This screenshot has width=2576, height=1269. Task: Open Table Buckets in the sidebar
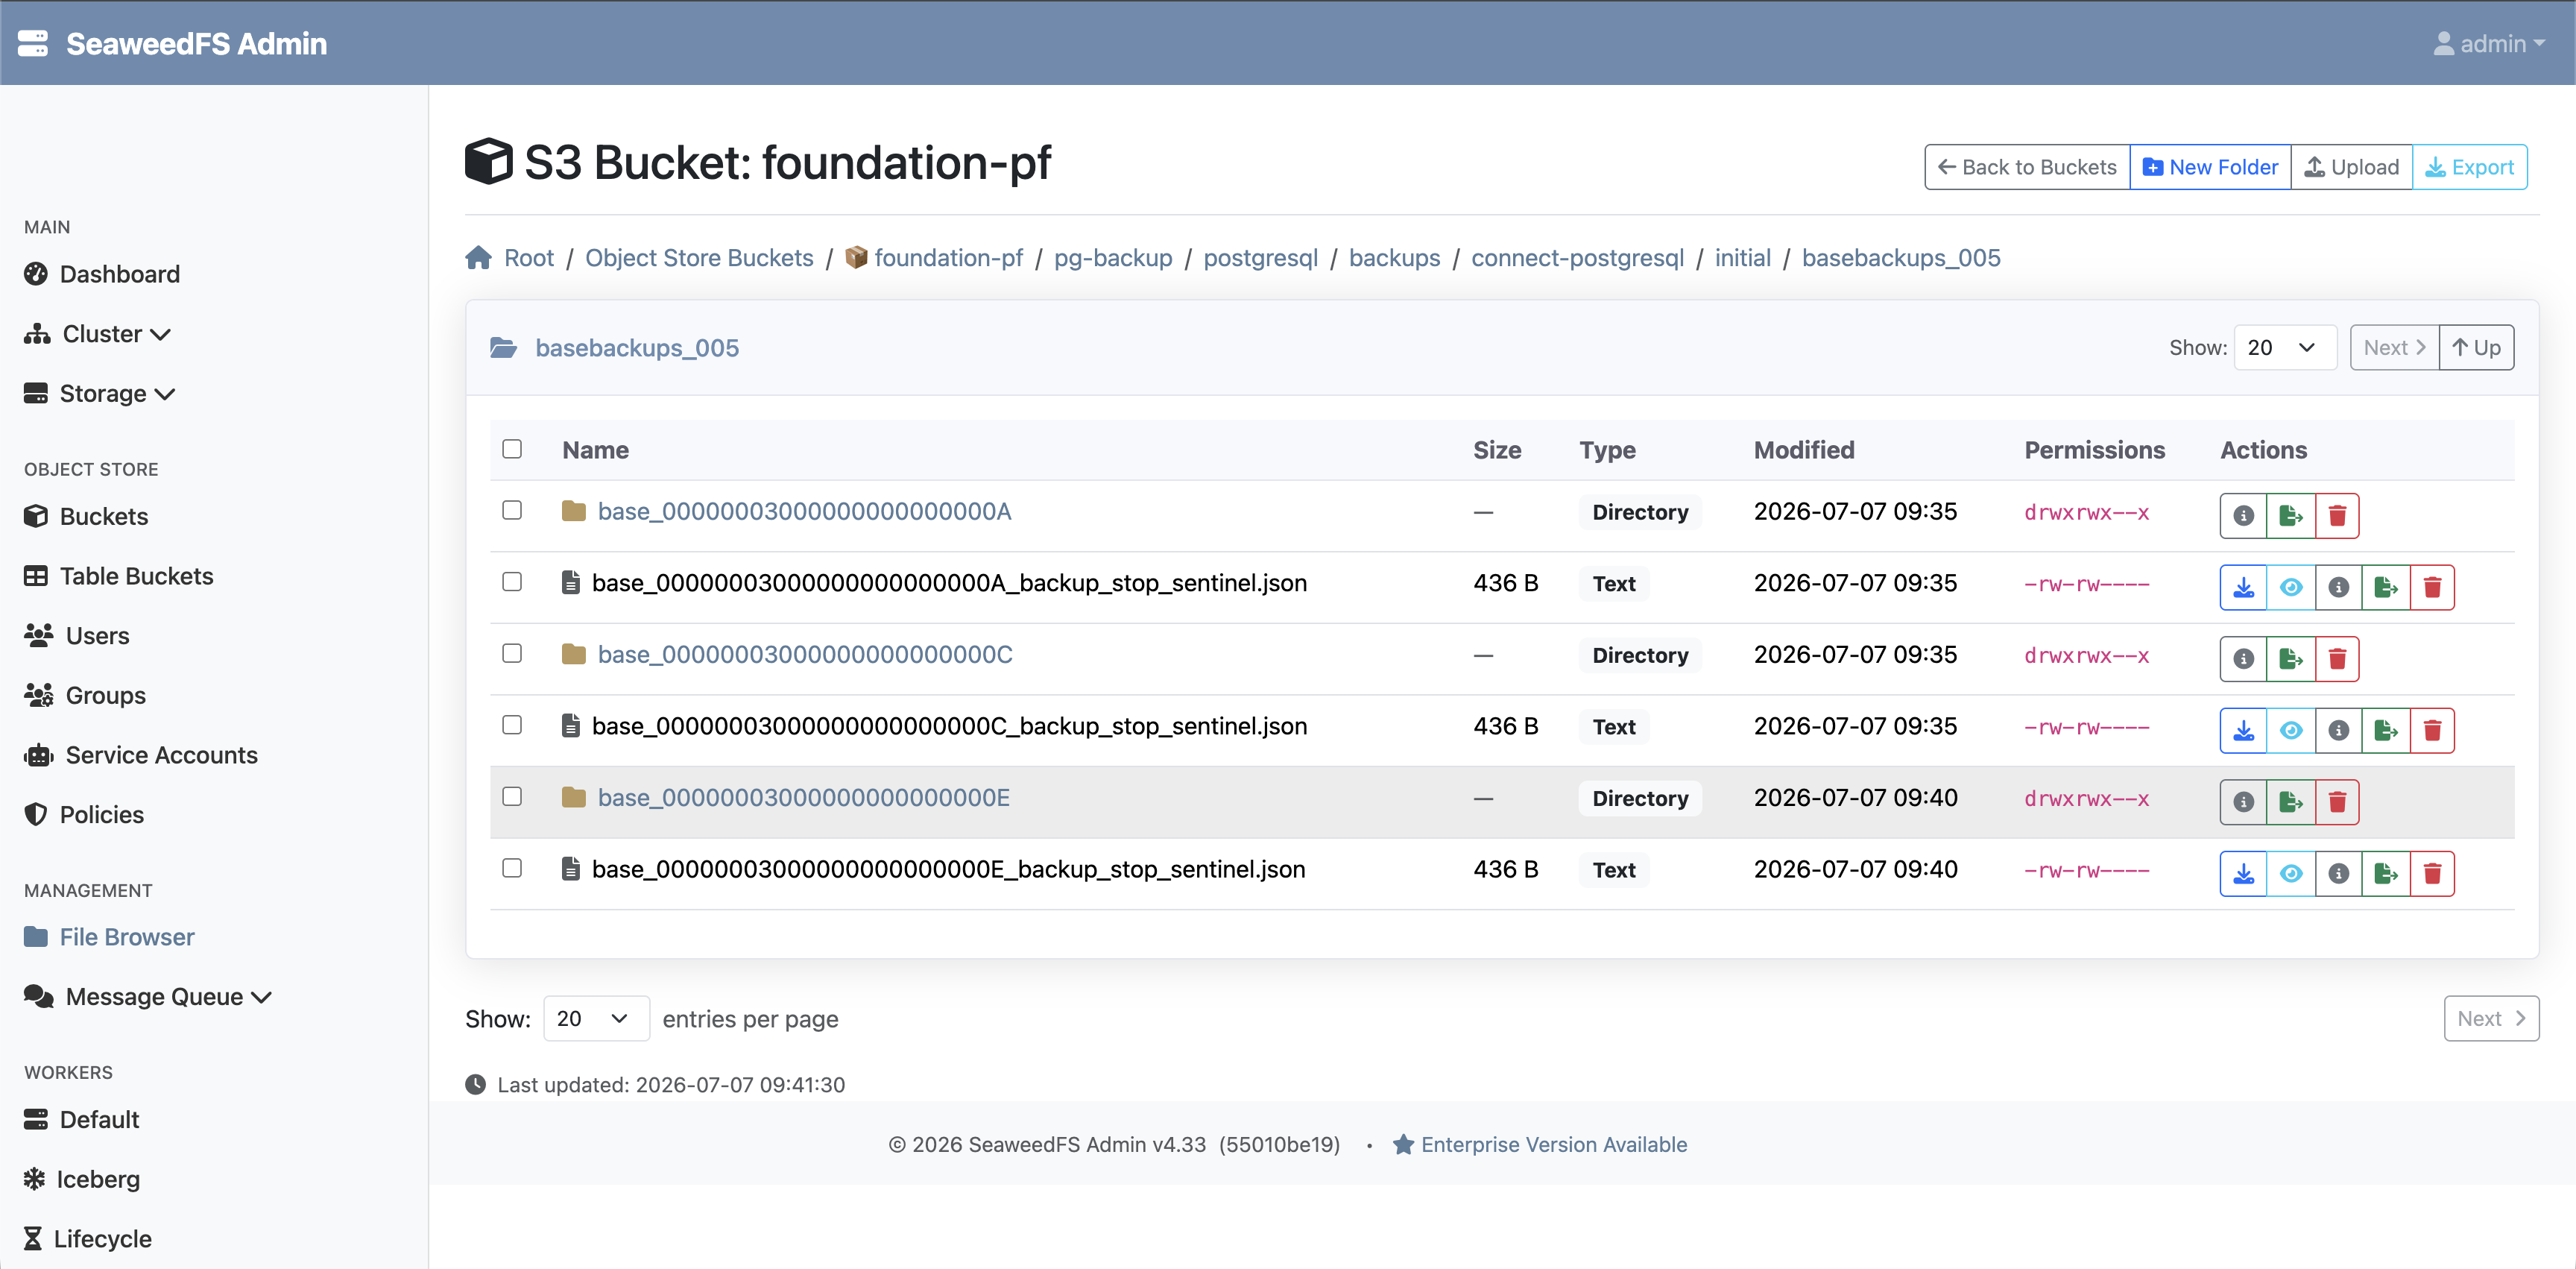click(x=119, y=576)
